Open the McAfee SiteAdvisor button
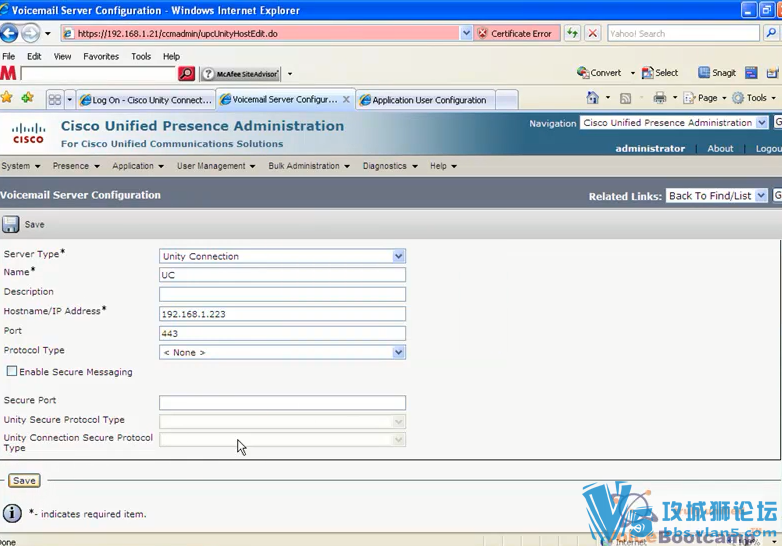This screenshot has width=782, height=546. coord(241,74)
